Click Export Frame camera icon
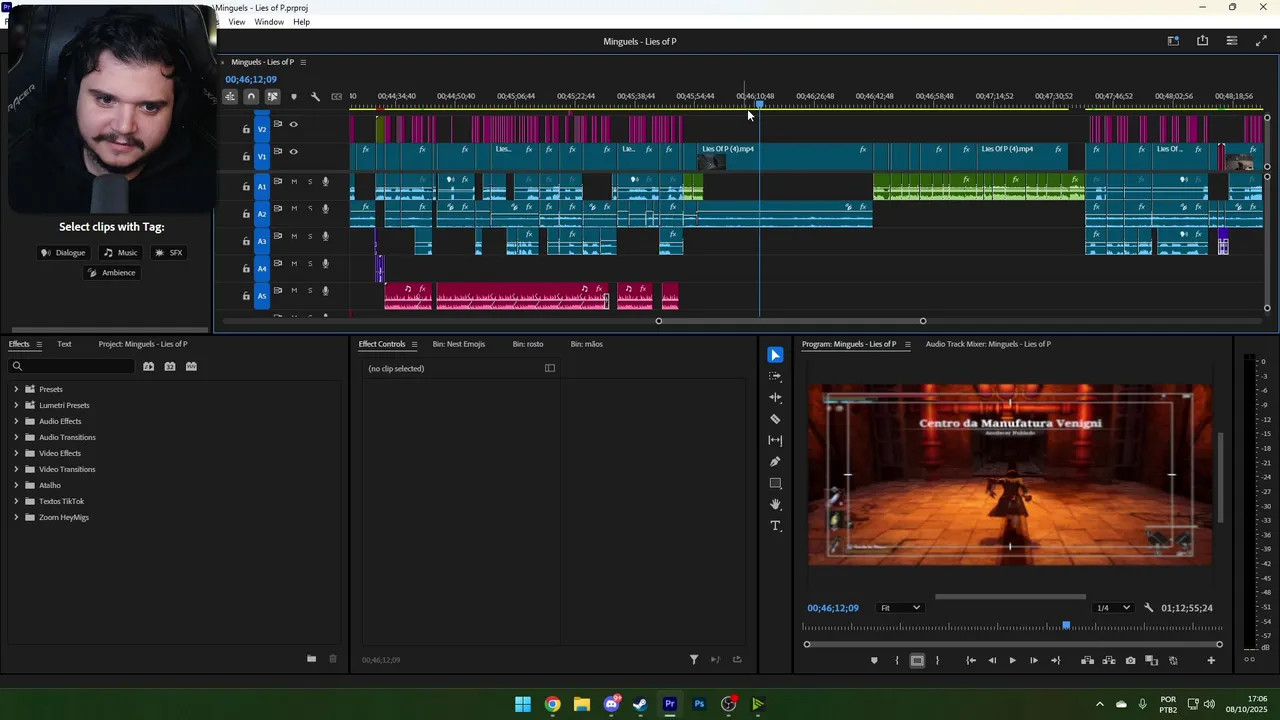 click(1130, 661)
